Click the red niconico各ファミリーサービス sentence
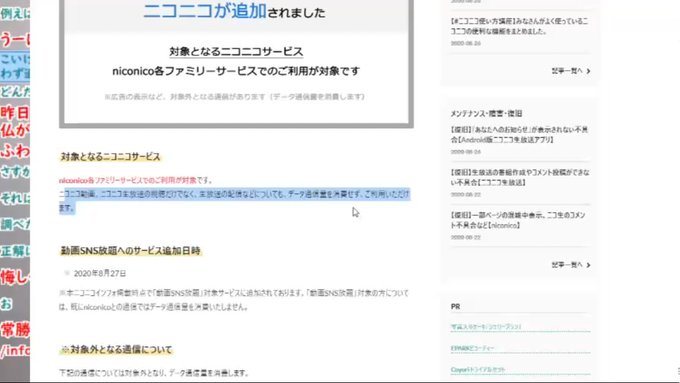Viewport: 680px width, 383px height. coord(136,180)
